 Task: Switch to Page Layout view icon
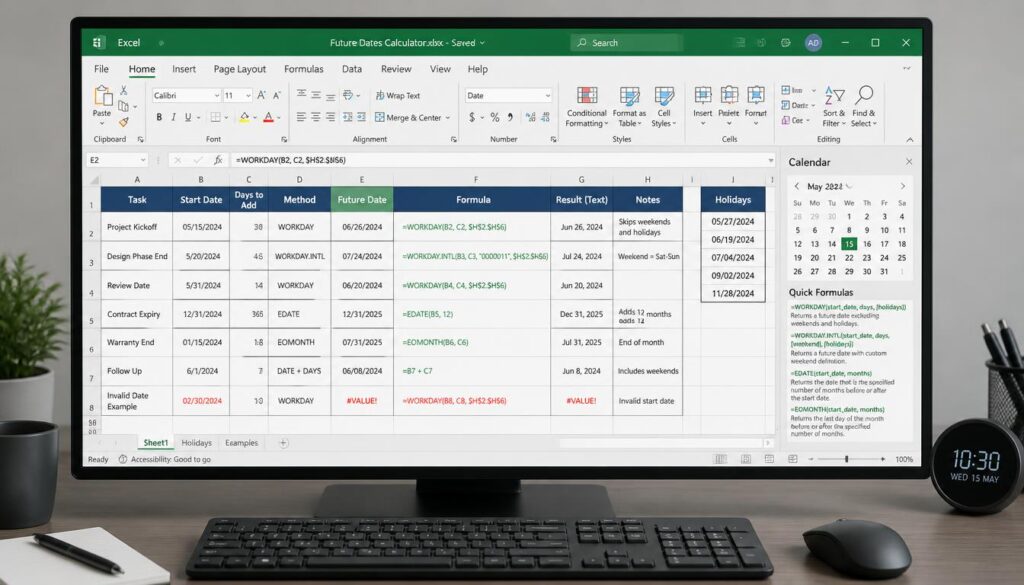point(745,460)
